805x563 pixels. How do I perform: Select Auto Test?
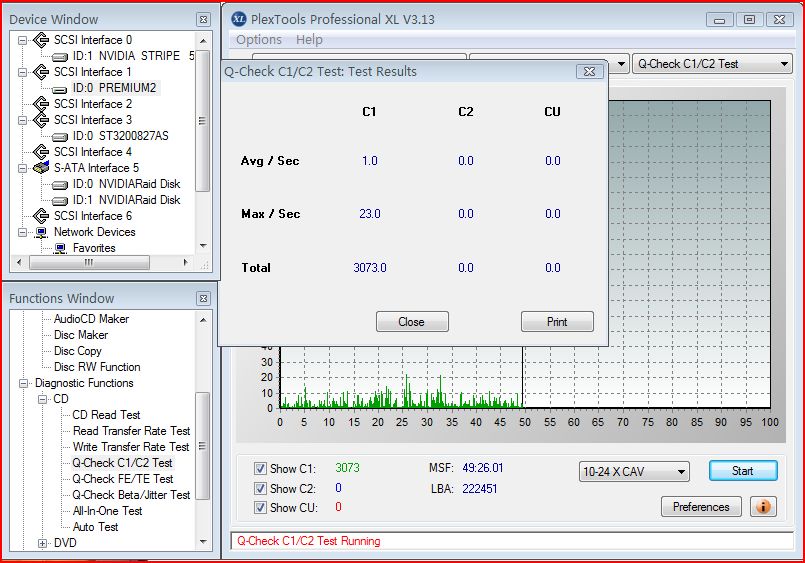coord(95,527)
